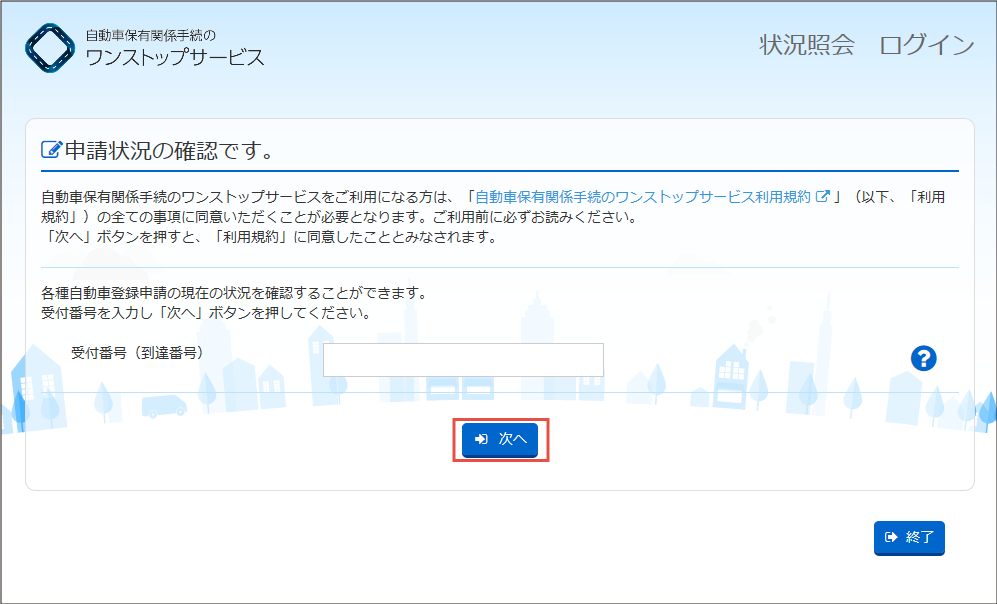The height and width of the screenshot is (604, 997).
Task: Click the text 受付番号を入力し「次へ」ボタンを押してください。
Action: point(206,313)
